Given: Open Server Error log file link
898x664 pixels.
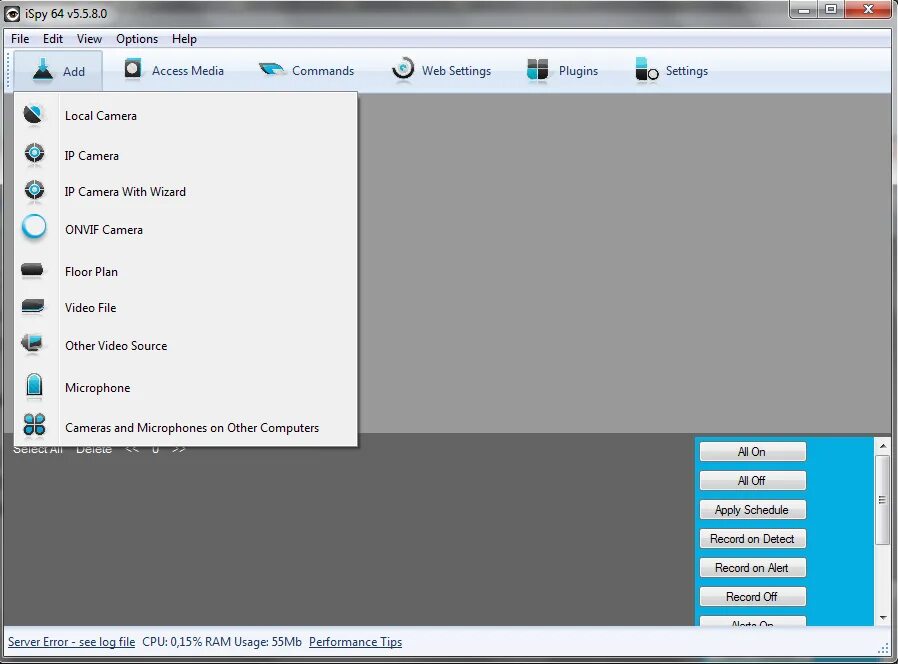Looking at the screenshot, I should click(72, 642).
